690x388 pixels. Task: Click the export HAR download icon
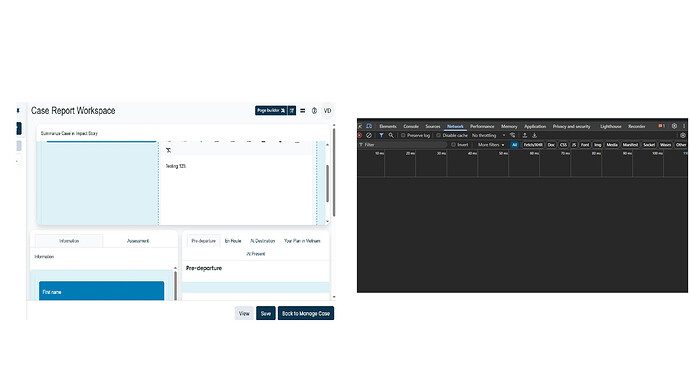(534, 135)
